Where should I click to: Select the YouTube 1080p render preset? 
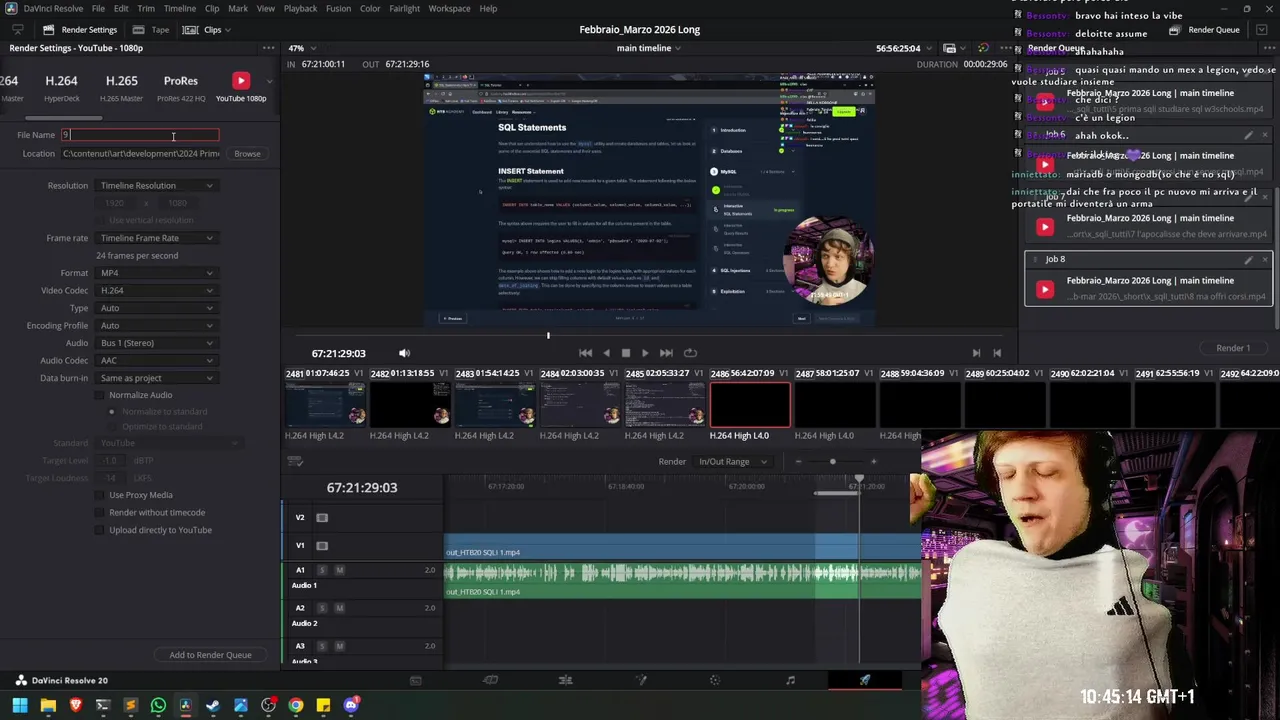coord(240,86)
